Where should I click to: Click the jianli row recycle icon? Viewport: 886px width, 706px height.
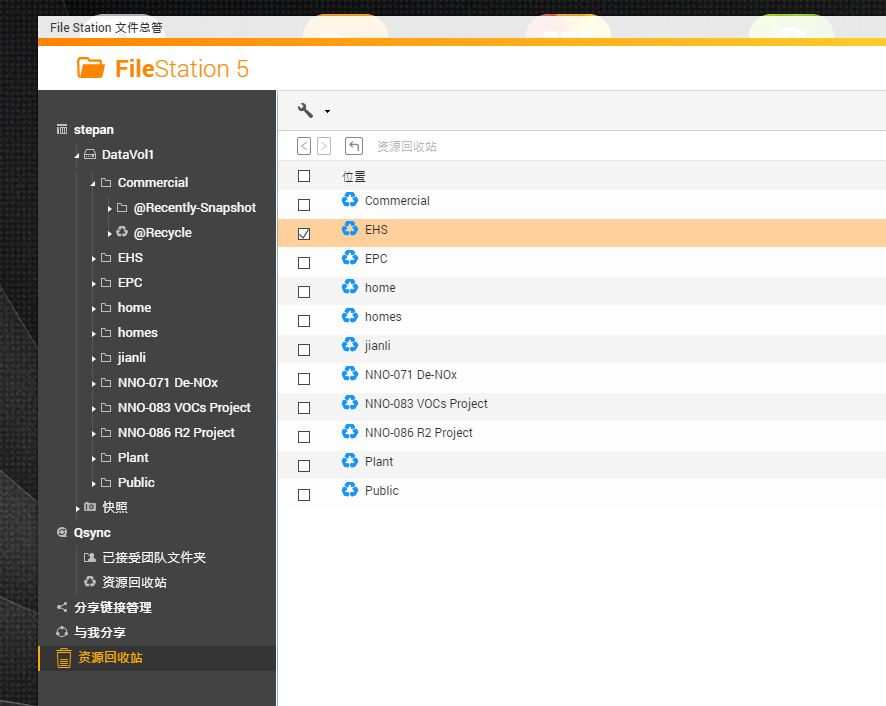click(x=350, y=344)
